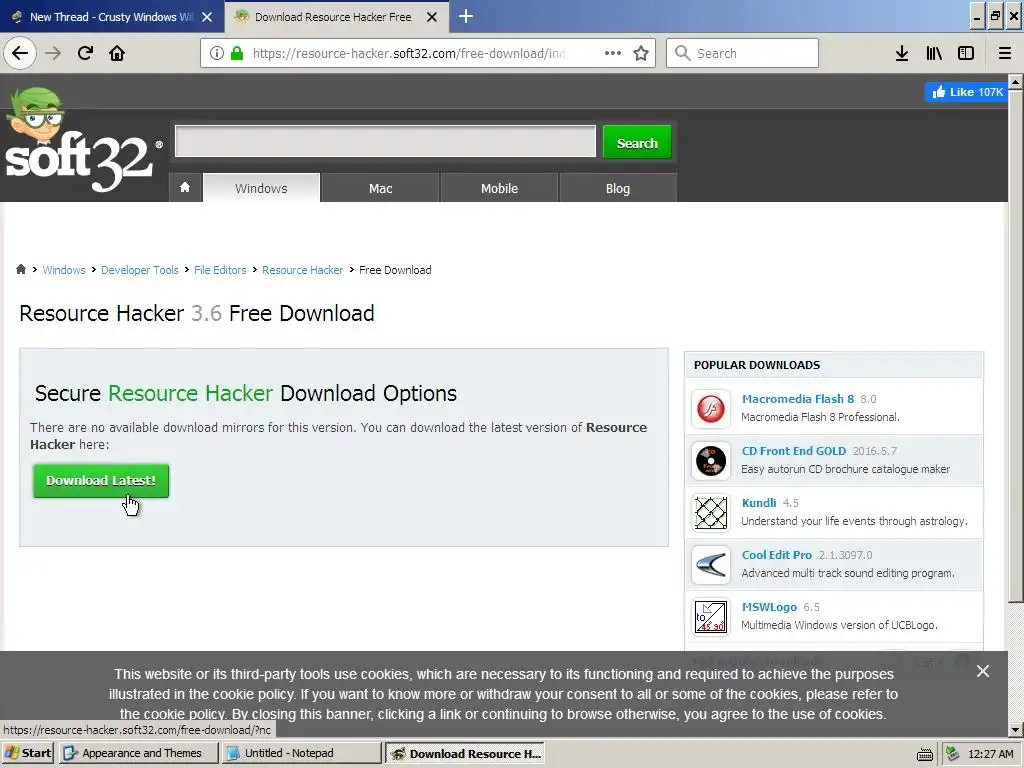The height and width of the screenshot is (768, 1024).
Task: Go back with the browser back arrow
Action: [20, 53]
